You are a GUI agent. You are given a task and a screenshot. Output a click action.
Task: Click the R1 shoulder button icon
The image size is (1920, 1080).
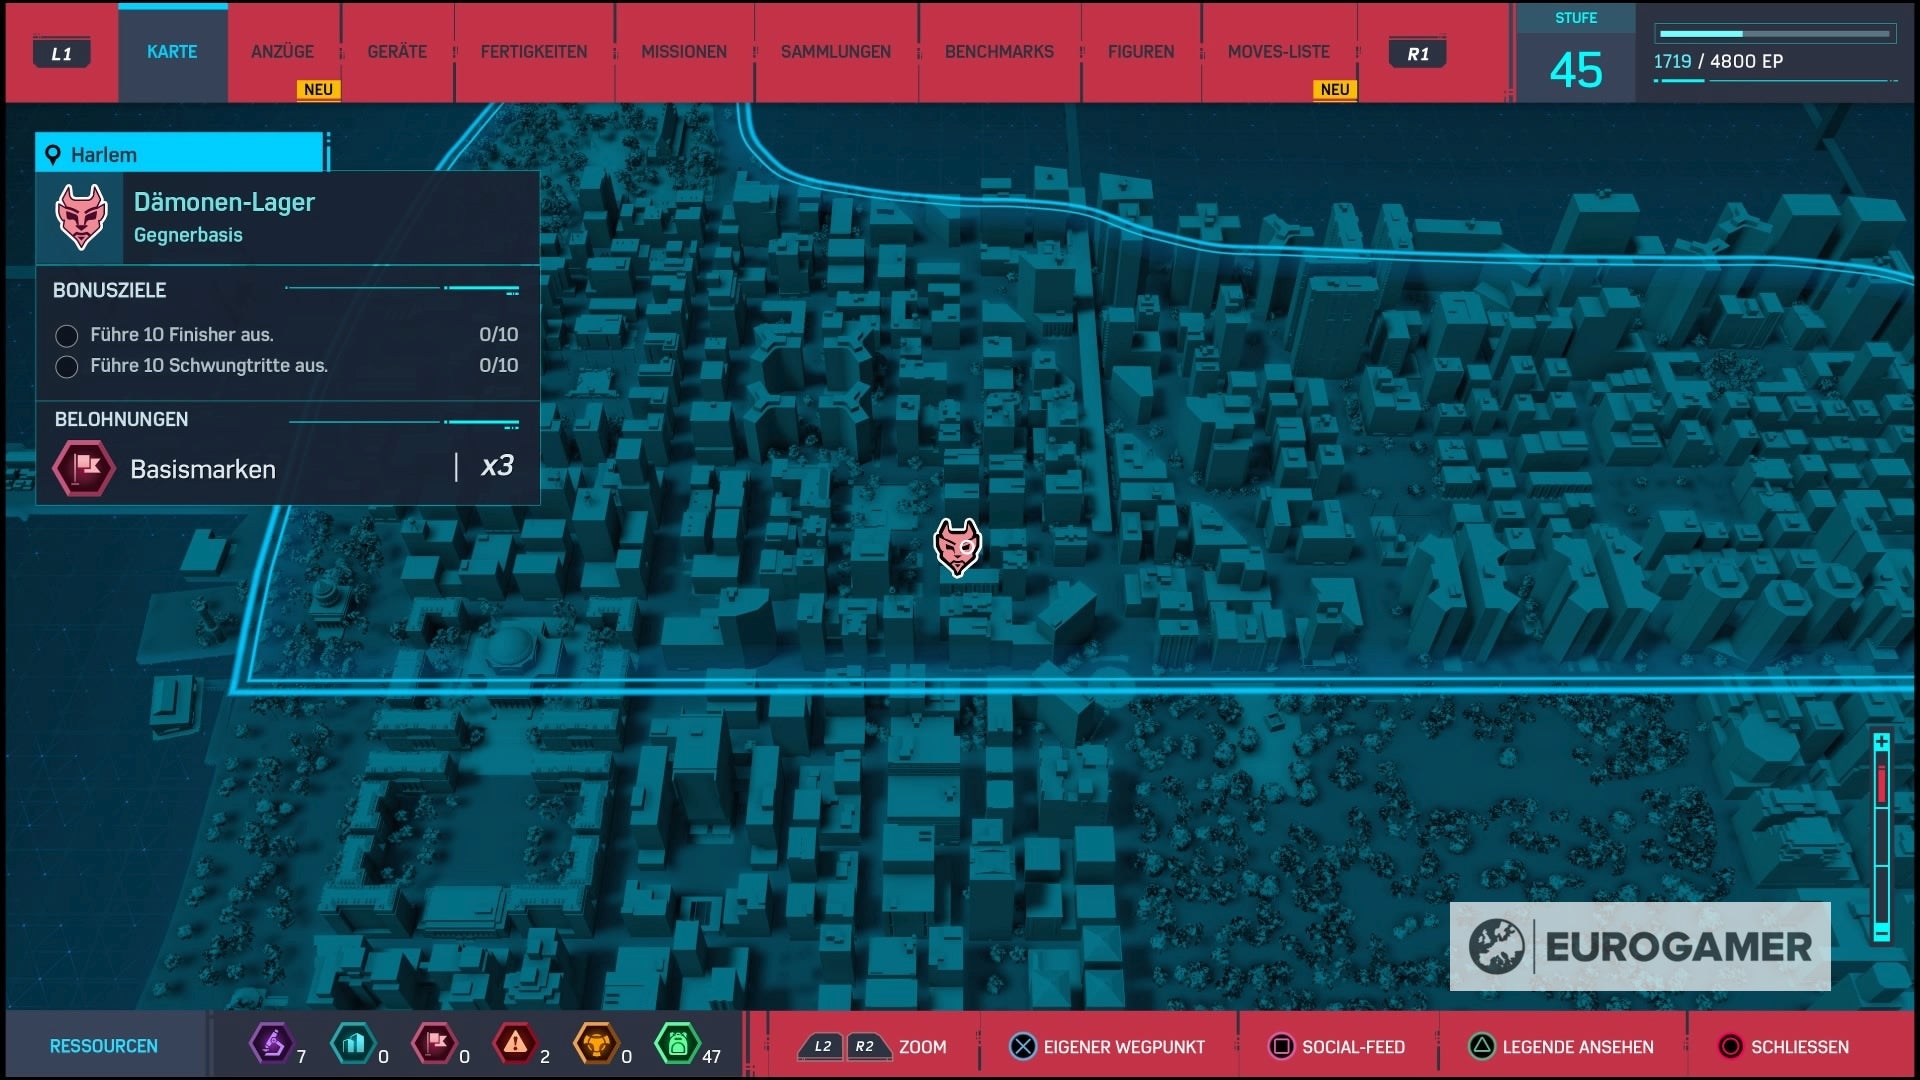click(1417, 53)
